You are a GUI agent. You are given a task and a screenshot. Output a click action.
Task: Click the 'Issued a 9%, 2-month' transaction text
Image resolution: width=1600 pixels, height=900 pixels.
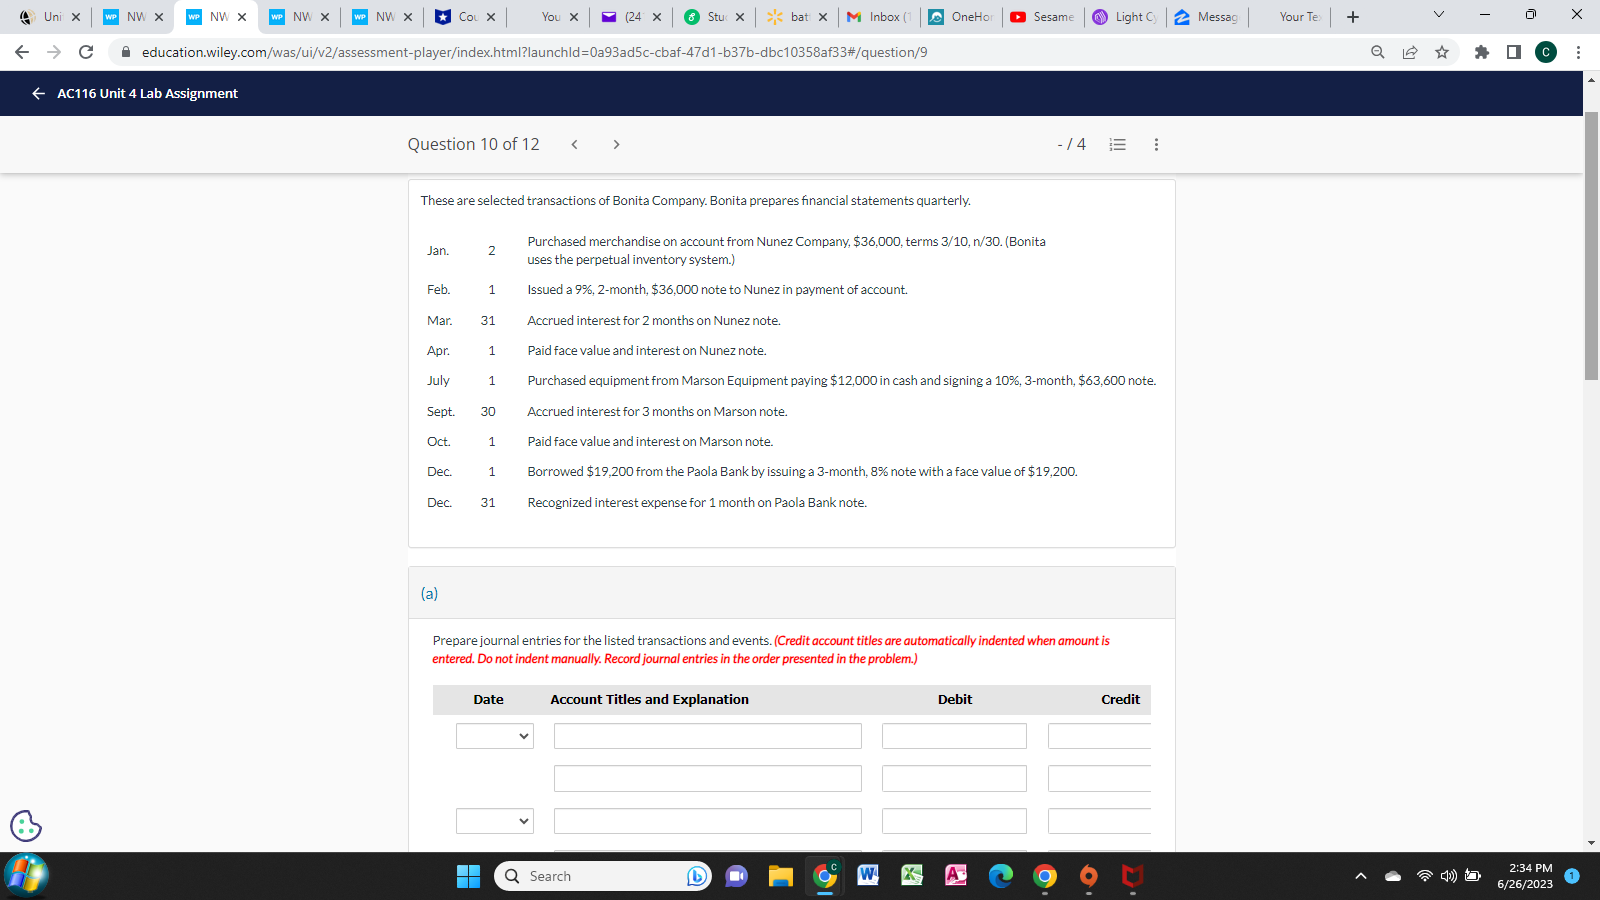coord(718,290)
